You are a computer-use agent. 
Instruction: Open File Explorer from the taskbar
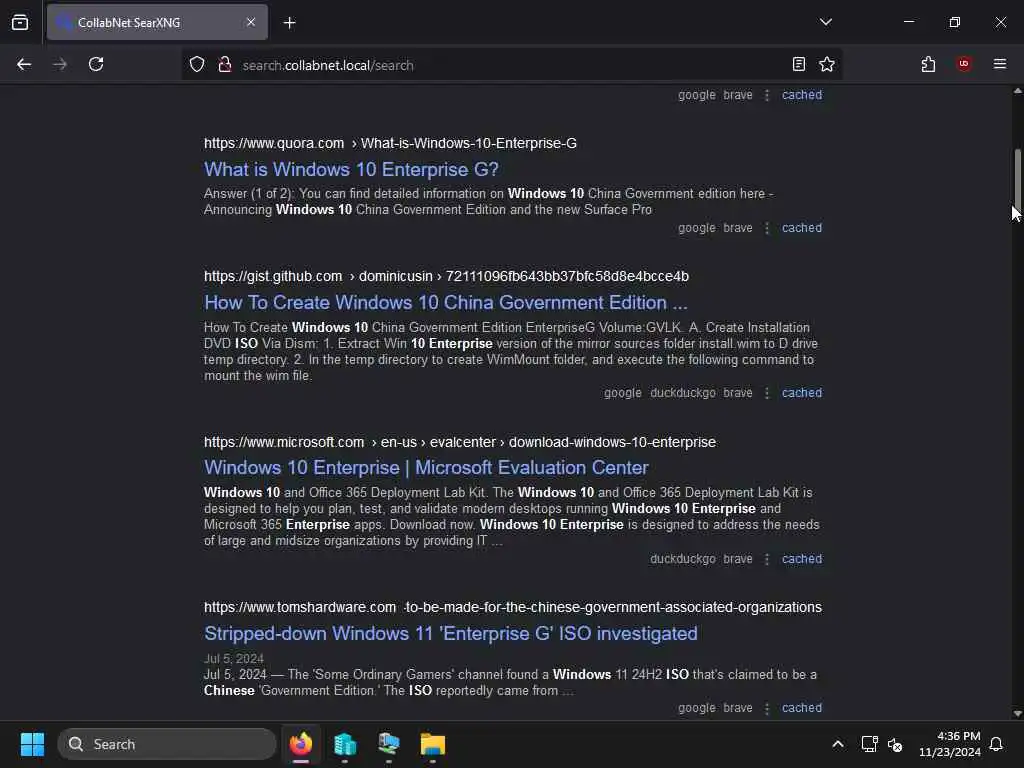click(x=432, y=744)
